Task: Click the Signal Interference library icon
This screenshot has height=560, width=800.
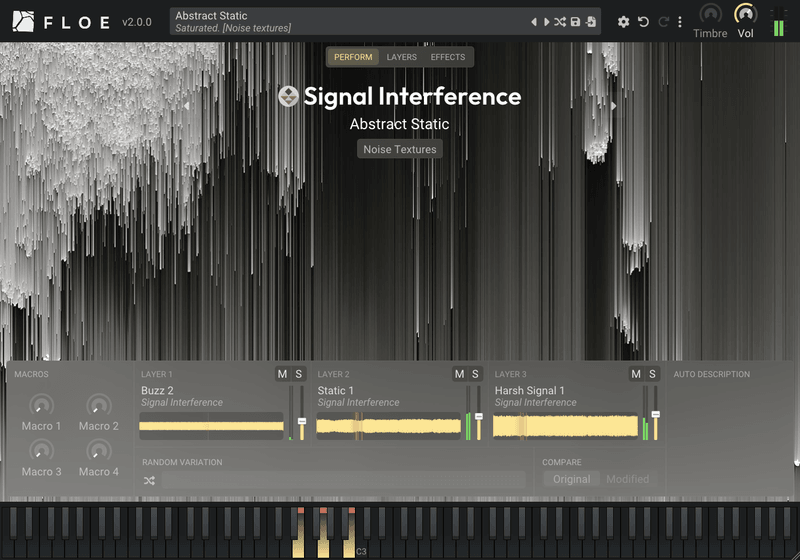Action: (x=288, y=96)
